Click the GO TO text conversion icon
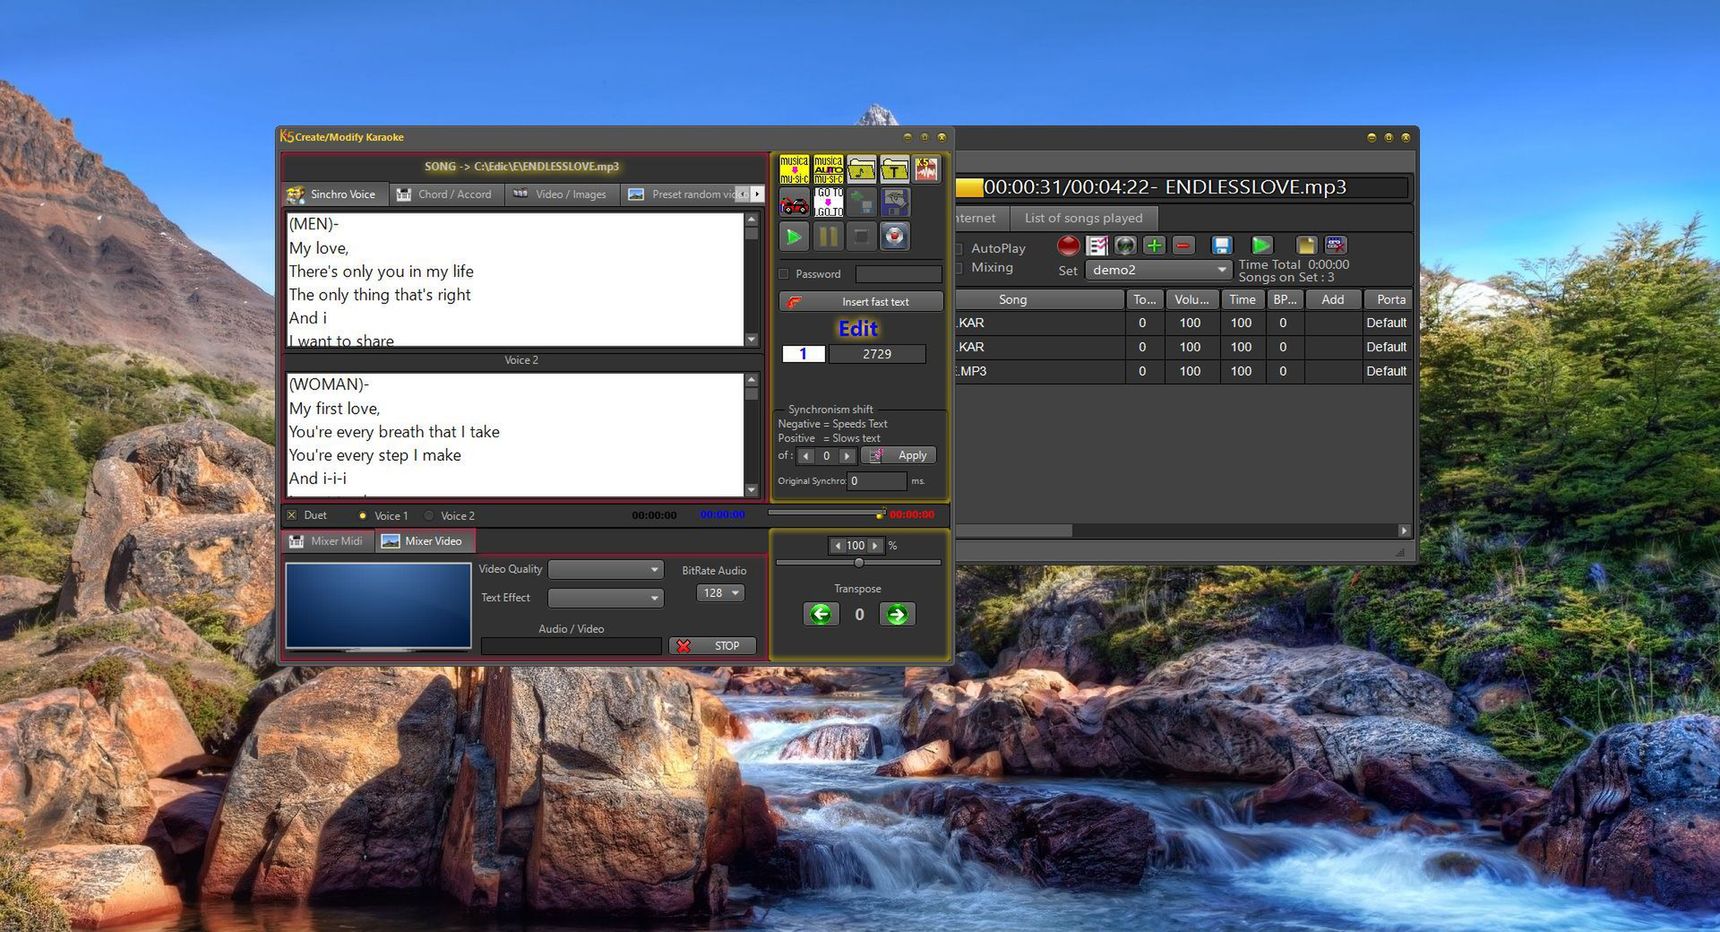Screen dimensions: 1720x932 coord(828,203)
